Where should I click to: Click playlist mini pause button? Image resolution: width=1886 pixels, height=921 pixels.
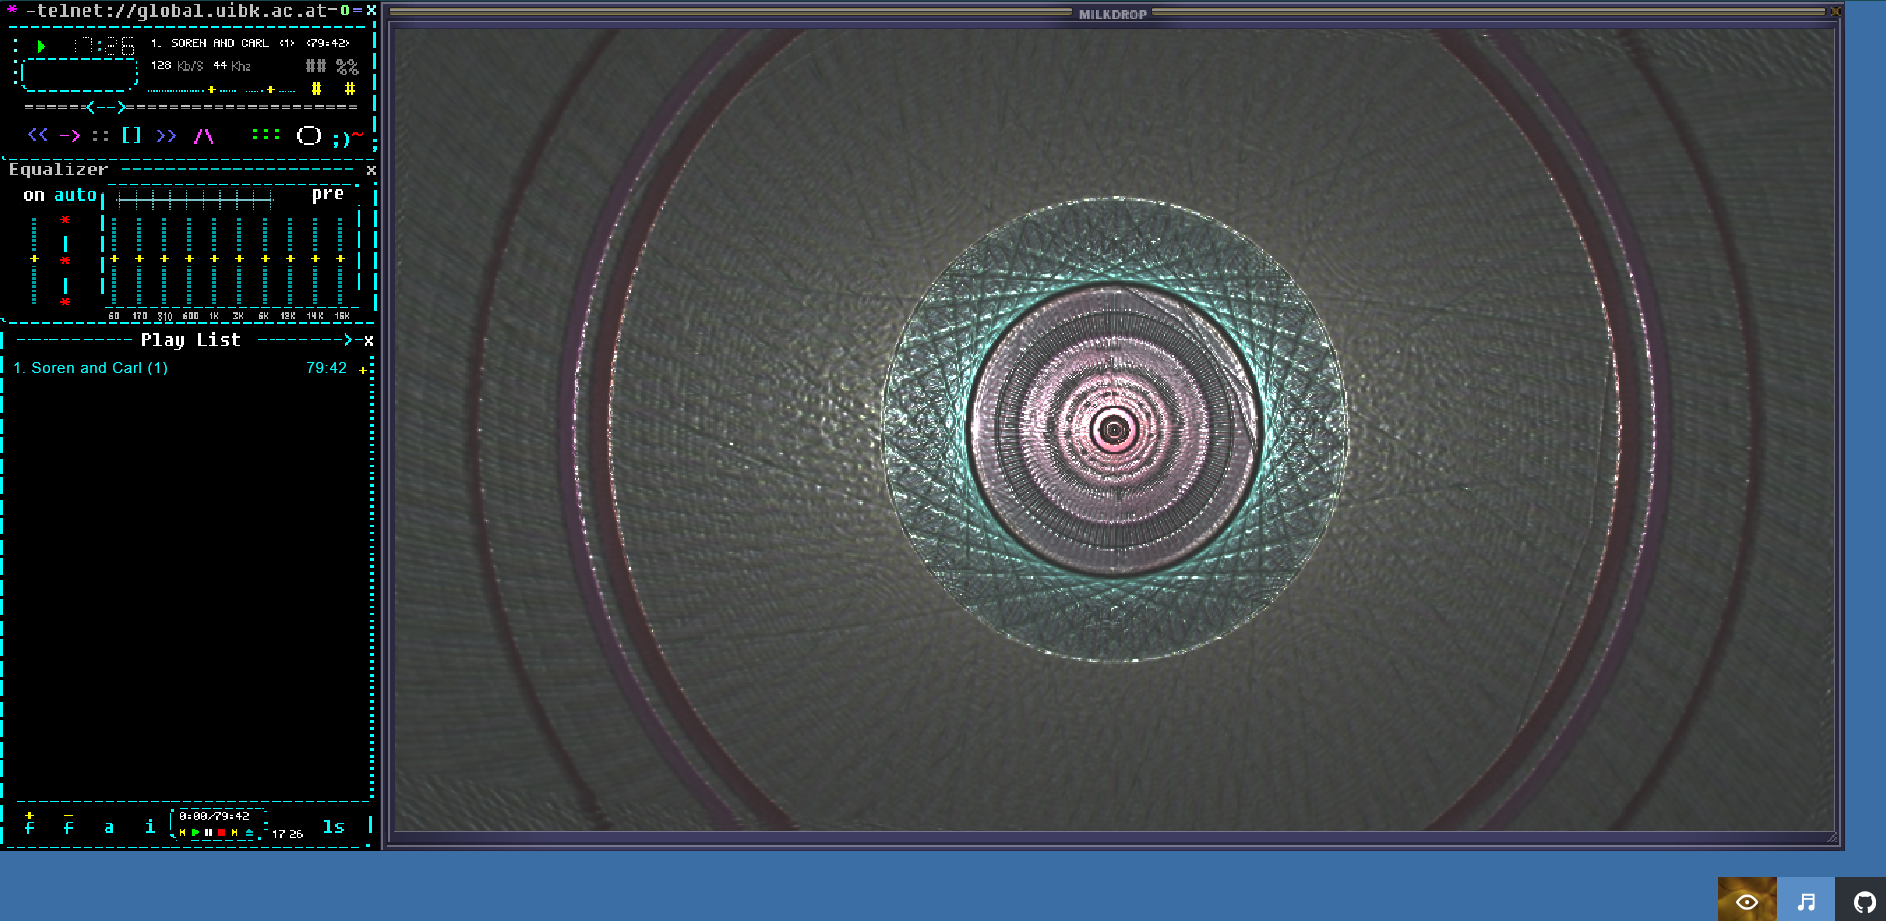208,832
